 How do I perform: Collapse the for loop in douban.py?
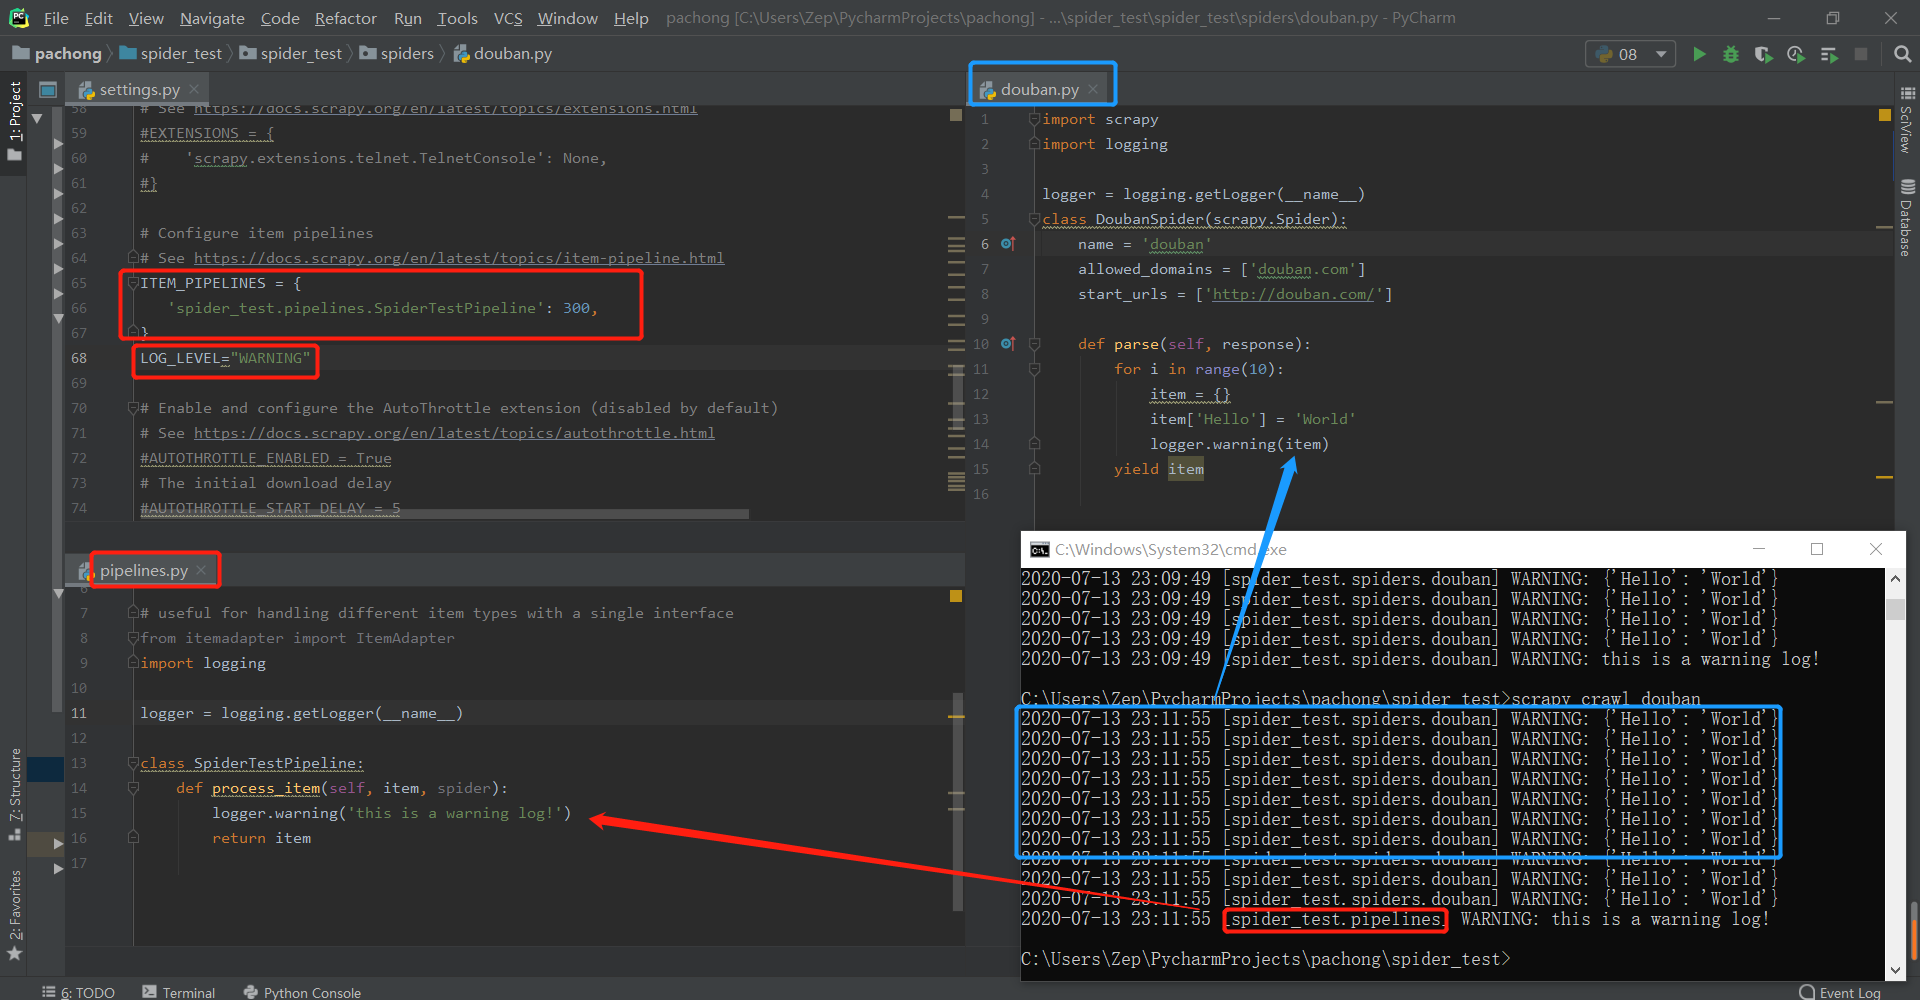point(1035,369)
